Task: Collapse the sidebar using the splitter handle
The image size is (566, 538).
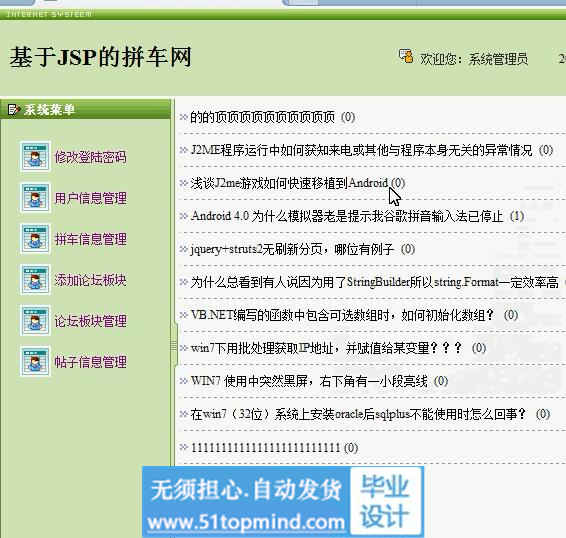Action: (174, 346)
